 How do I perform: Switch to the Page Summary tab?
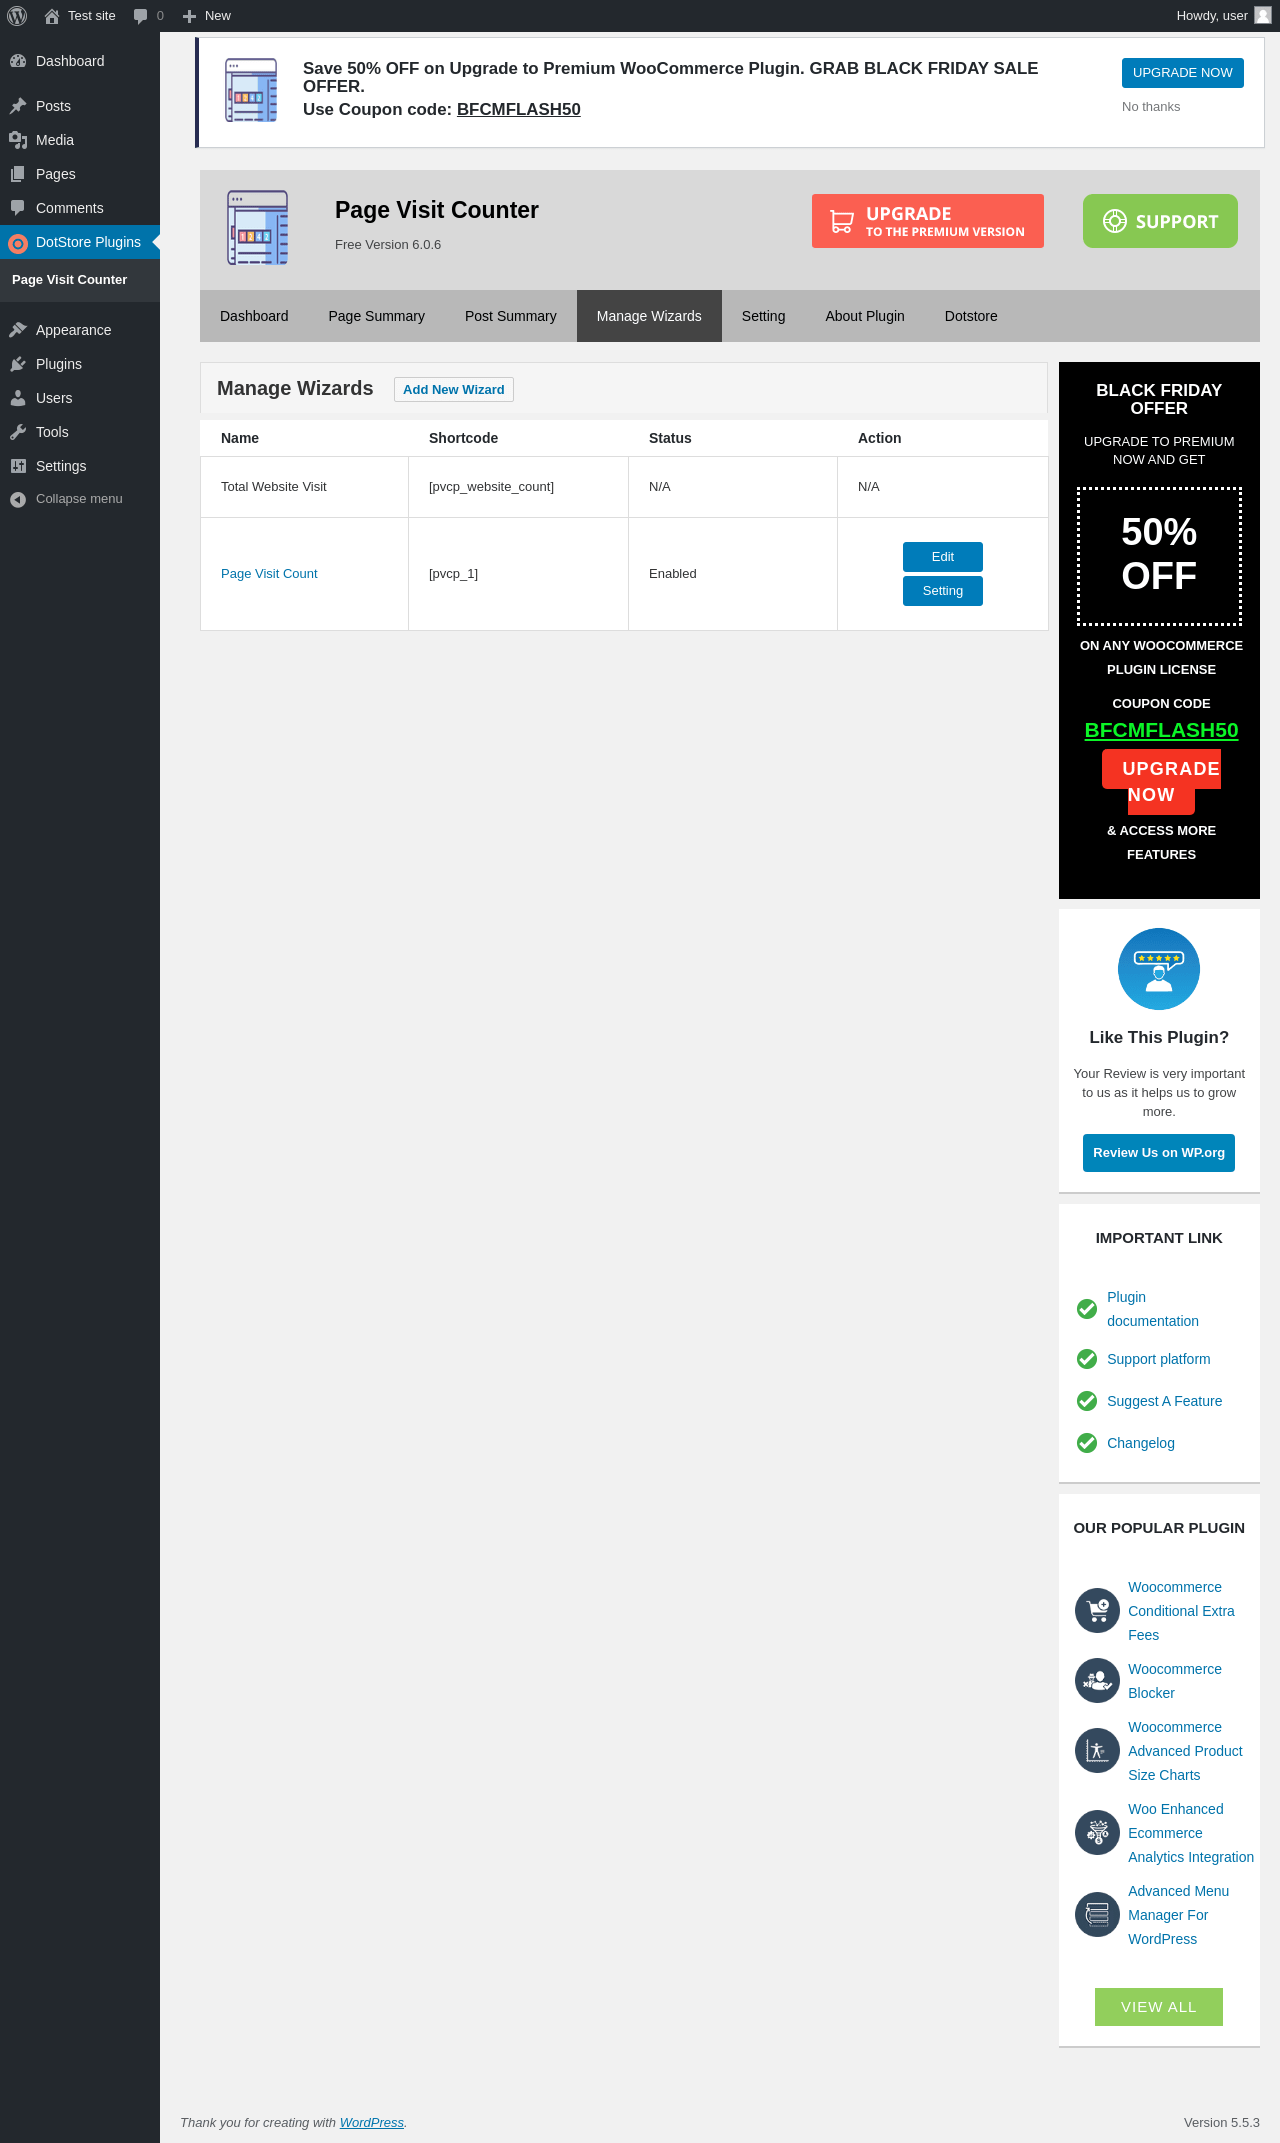coord(377,316)
